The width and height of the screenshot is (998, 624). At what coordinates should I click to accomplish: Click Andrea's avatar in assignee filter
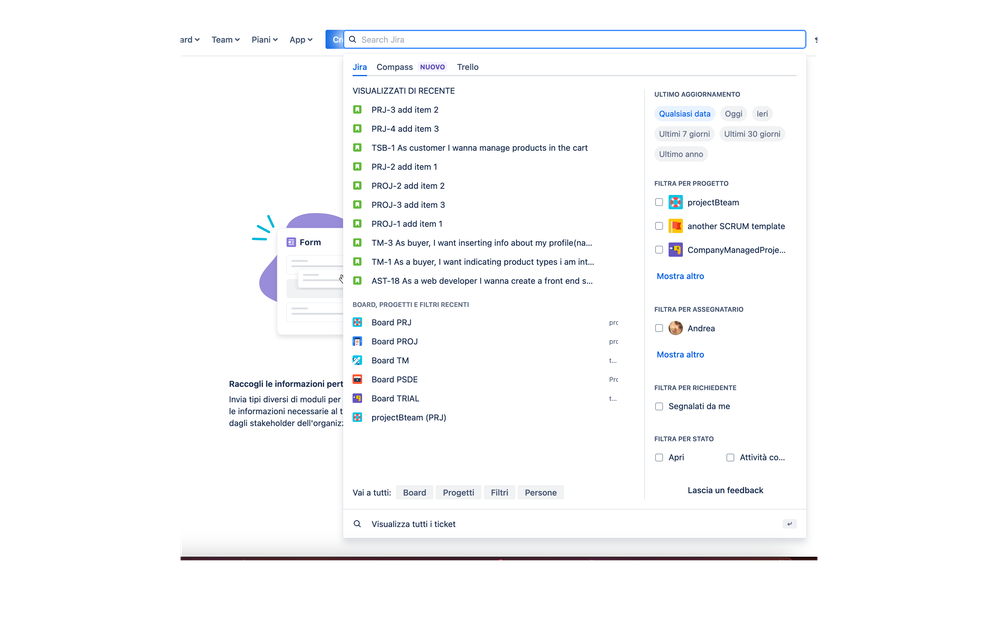point(676,329)
